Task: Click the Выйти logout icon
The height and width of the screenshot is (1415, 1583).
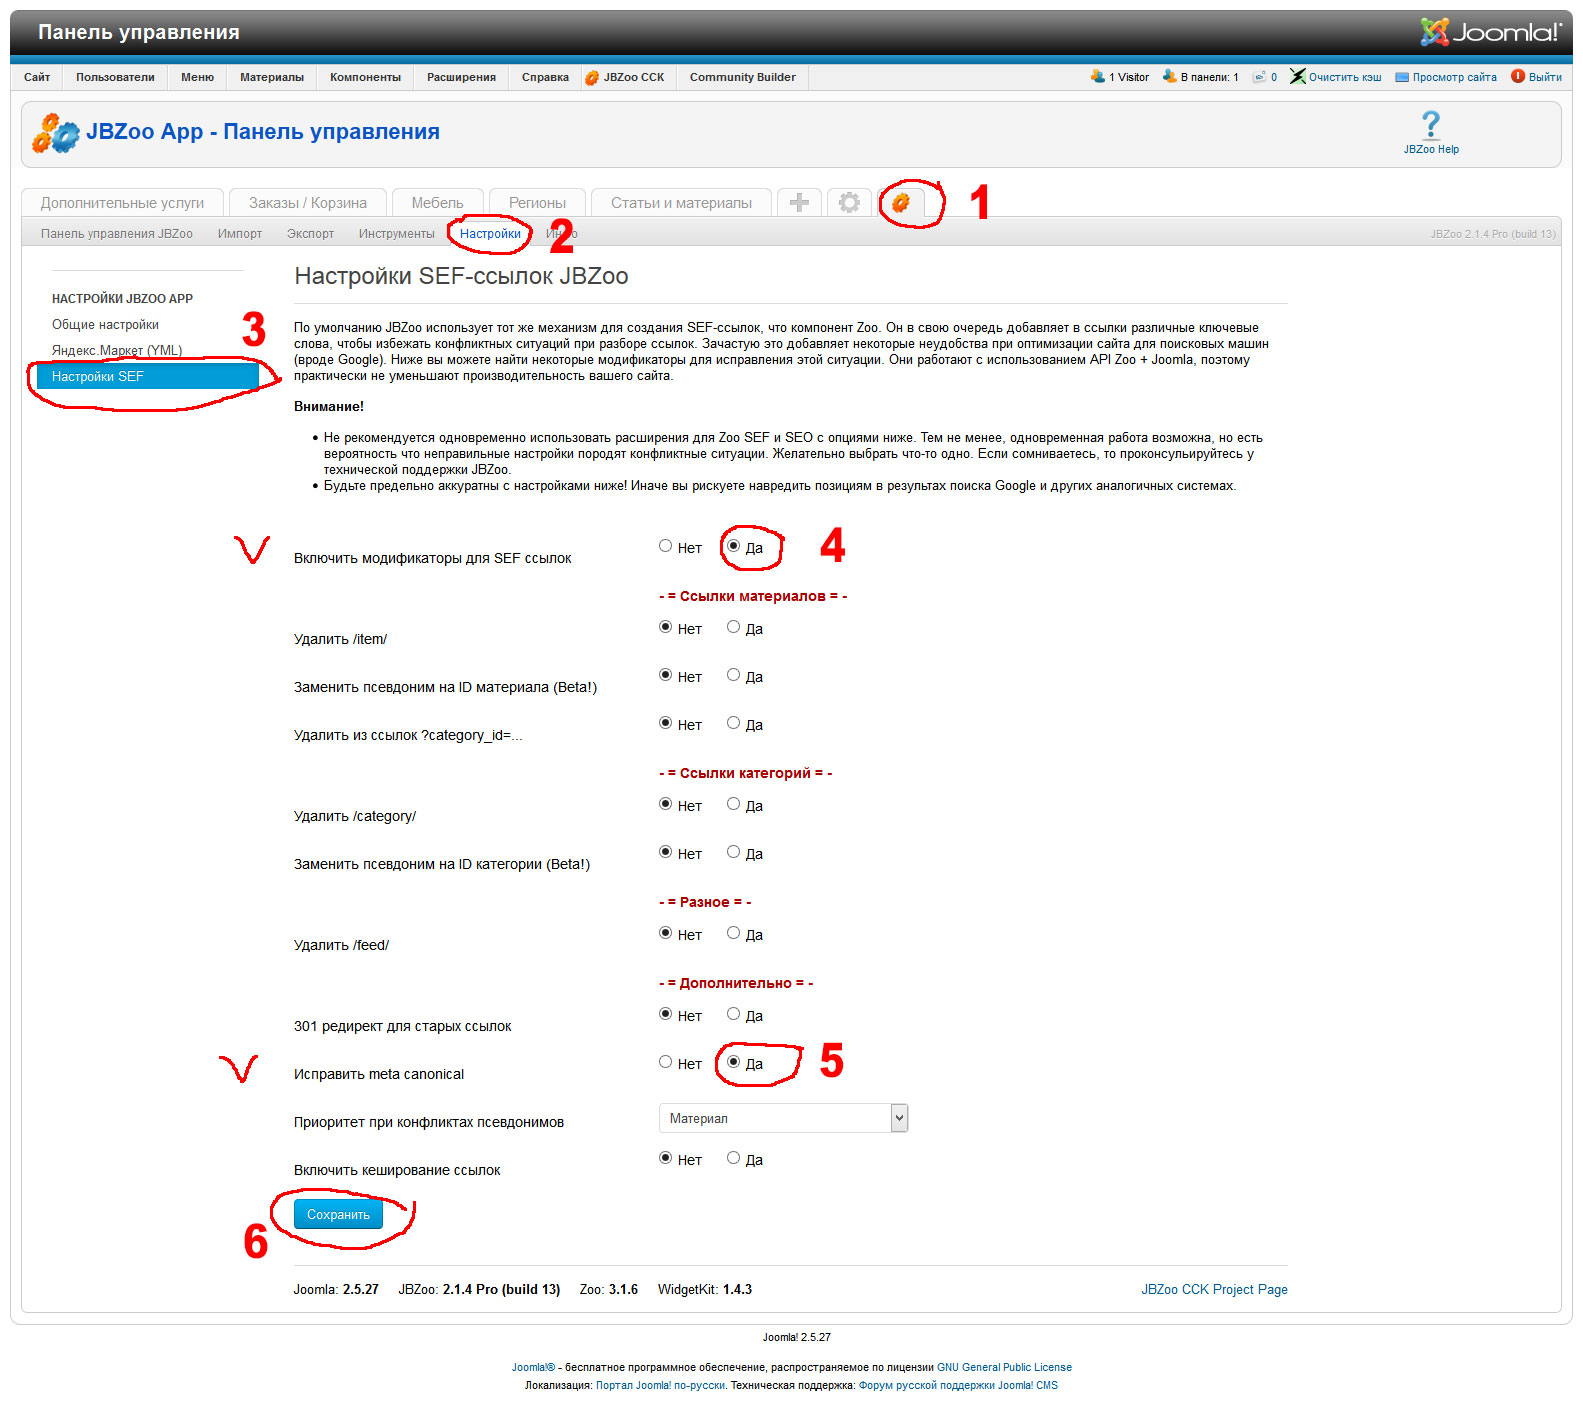Action: coord(1517,77)
